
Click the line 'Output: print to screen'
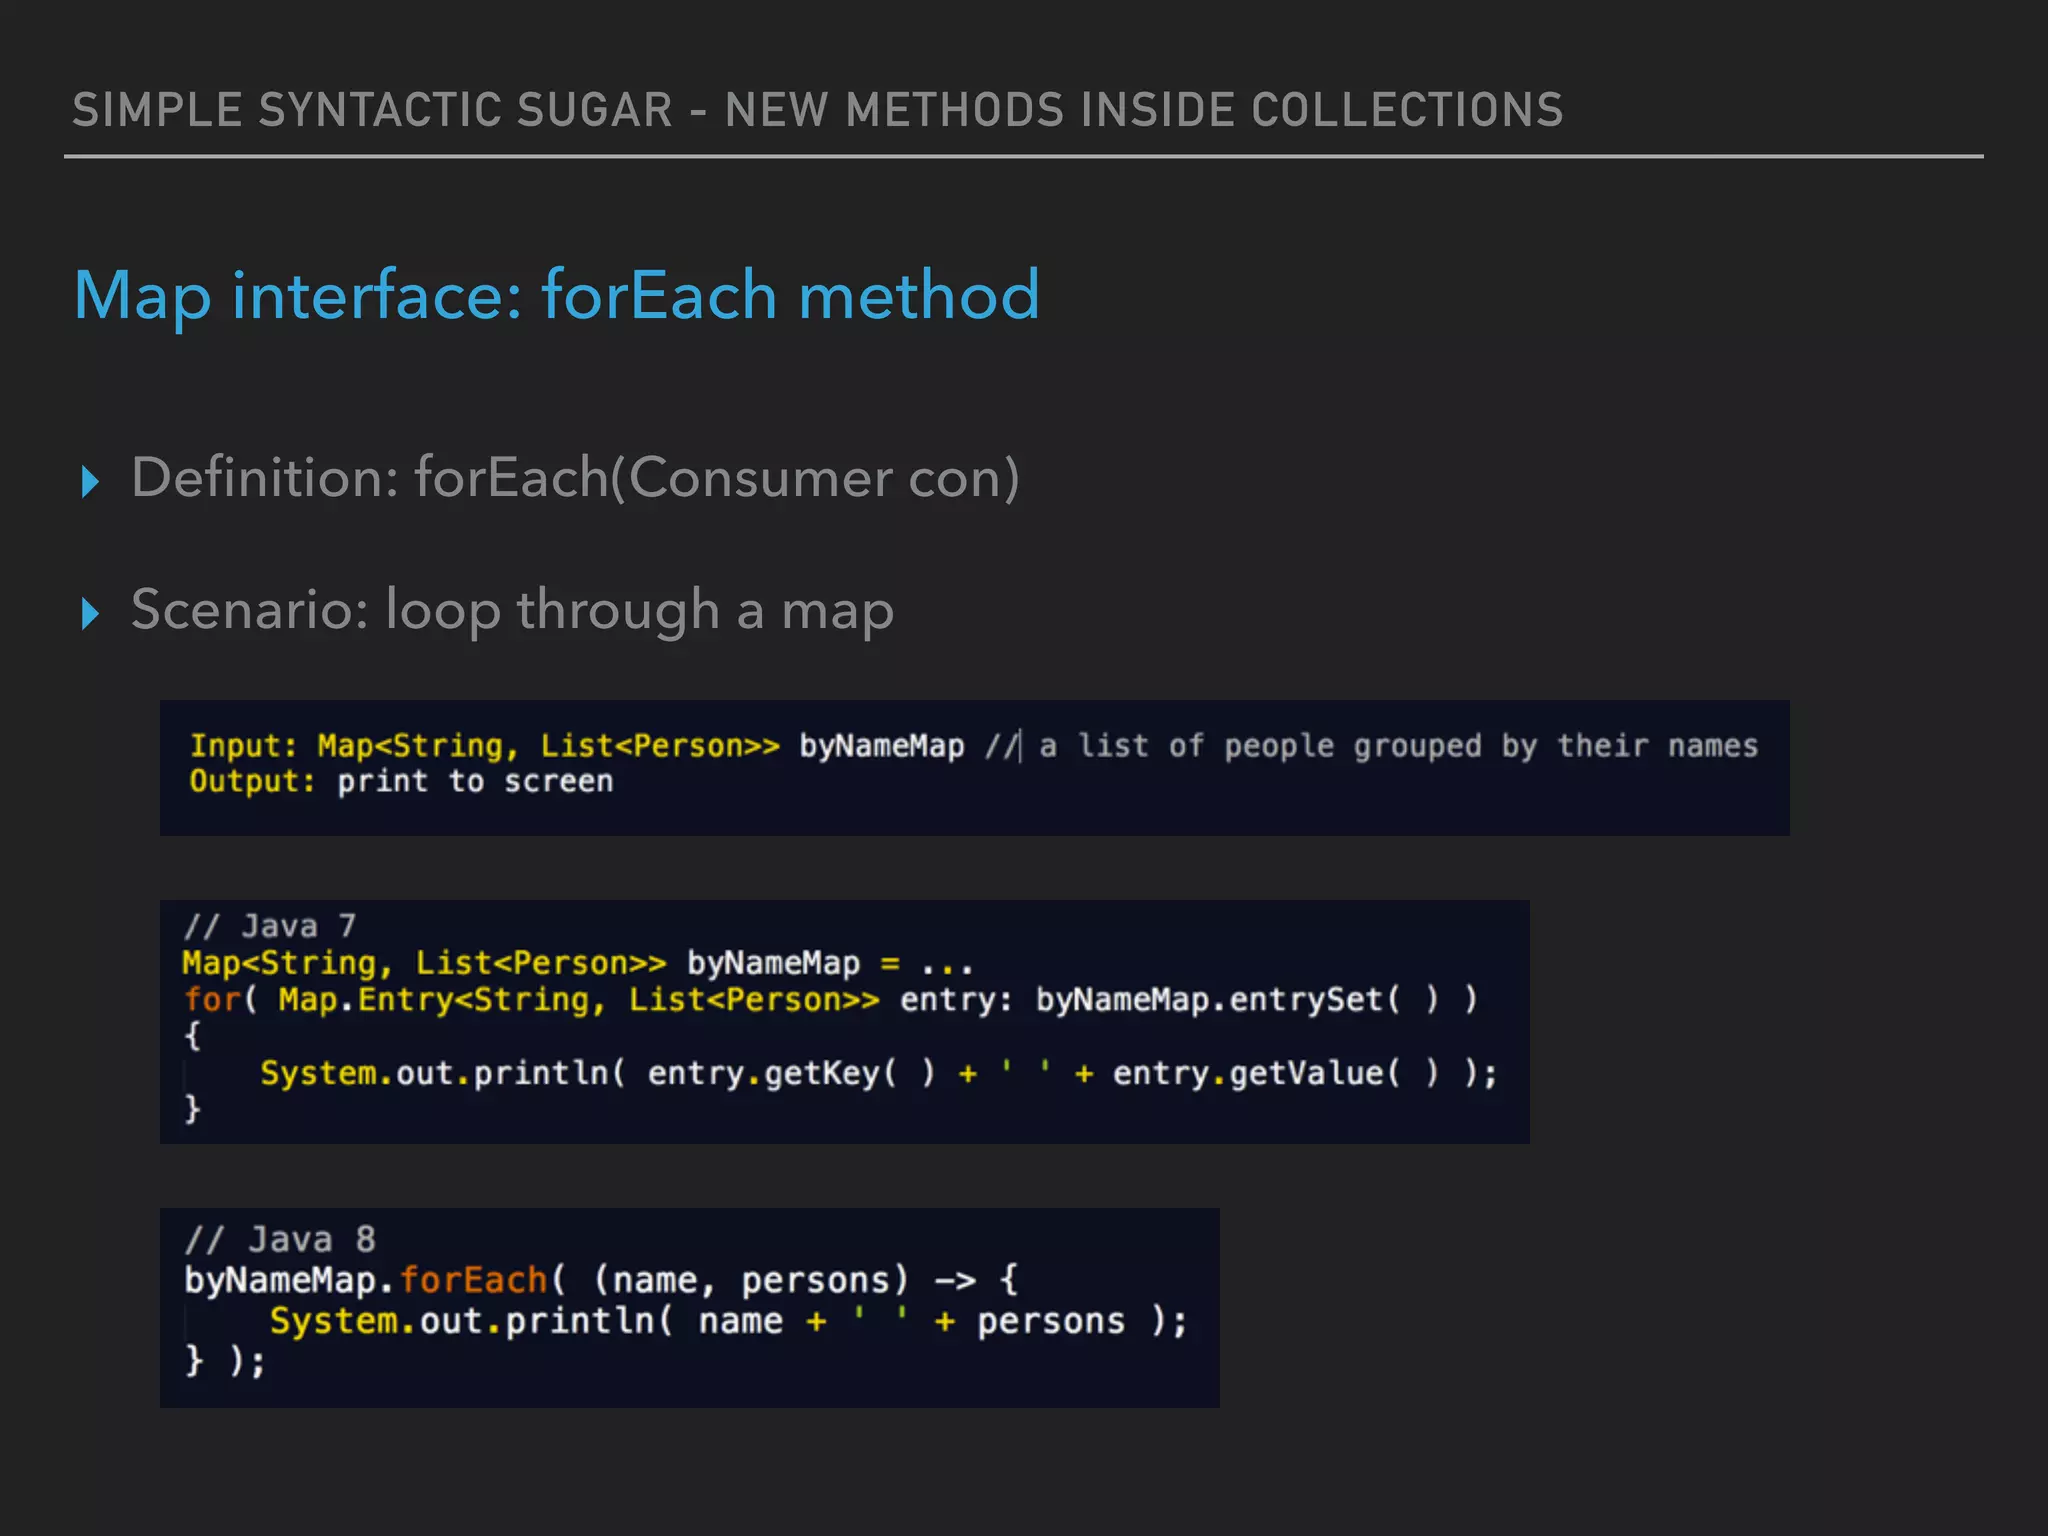click(401, 782)
